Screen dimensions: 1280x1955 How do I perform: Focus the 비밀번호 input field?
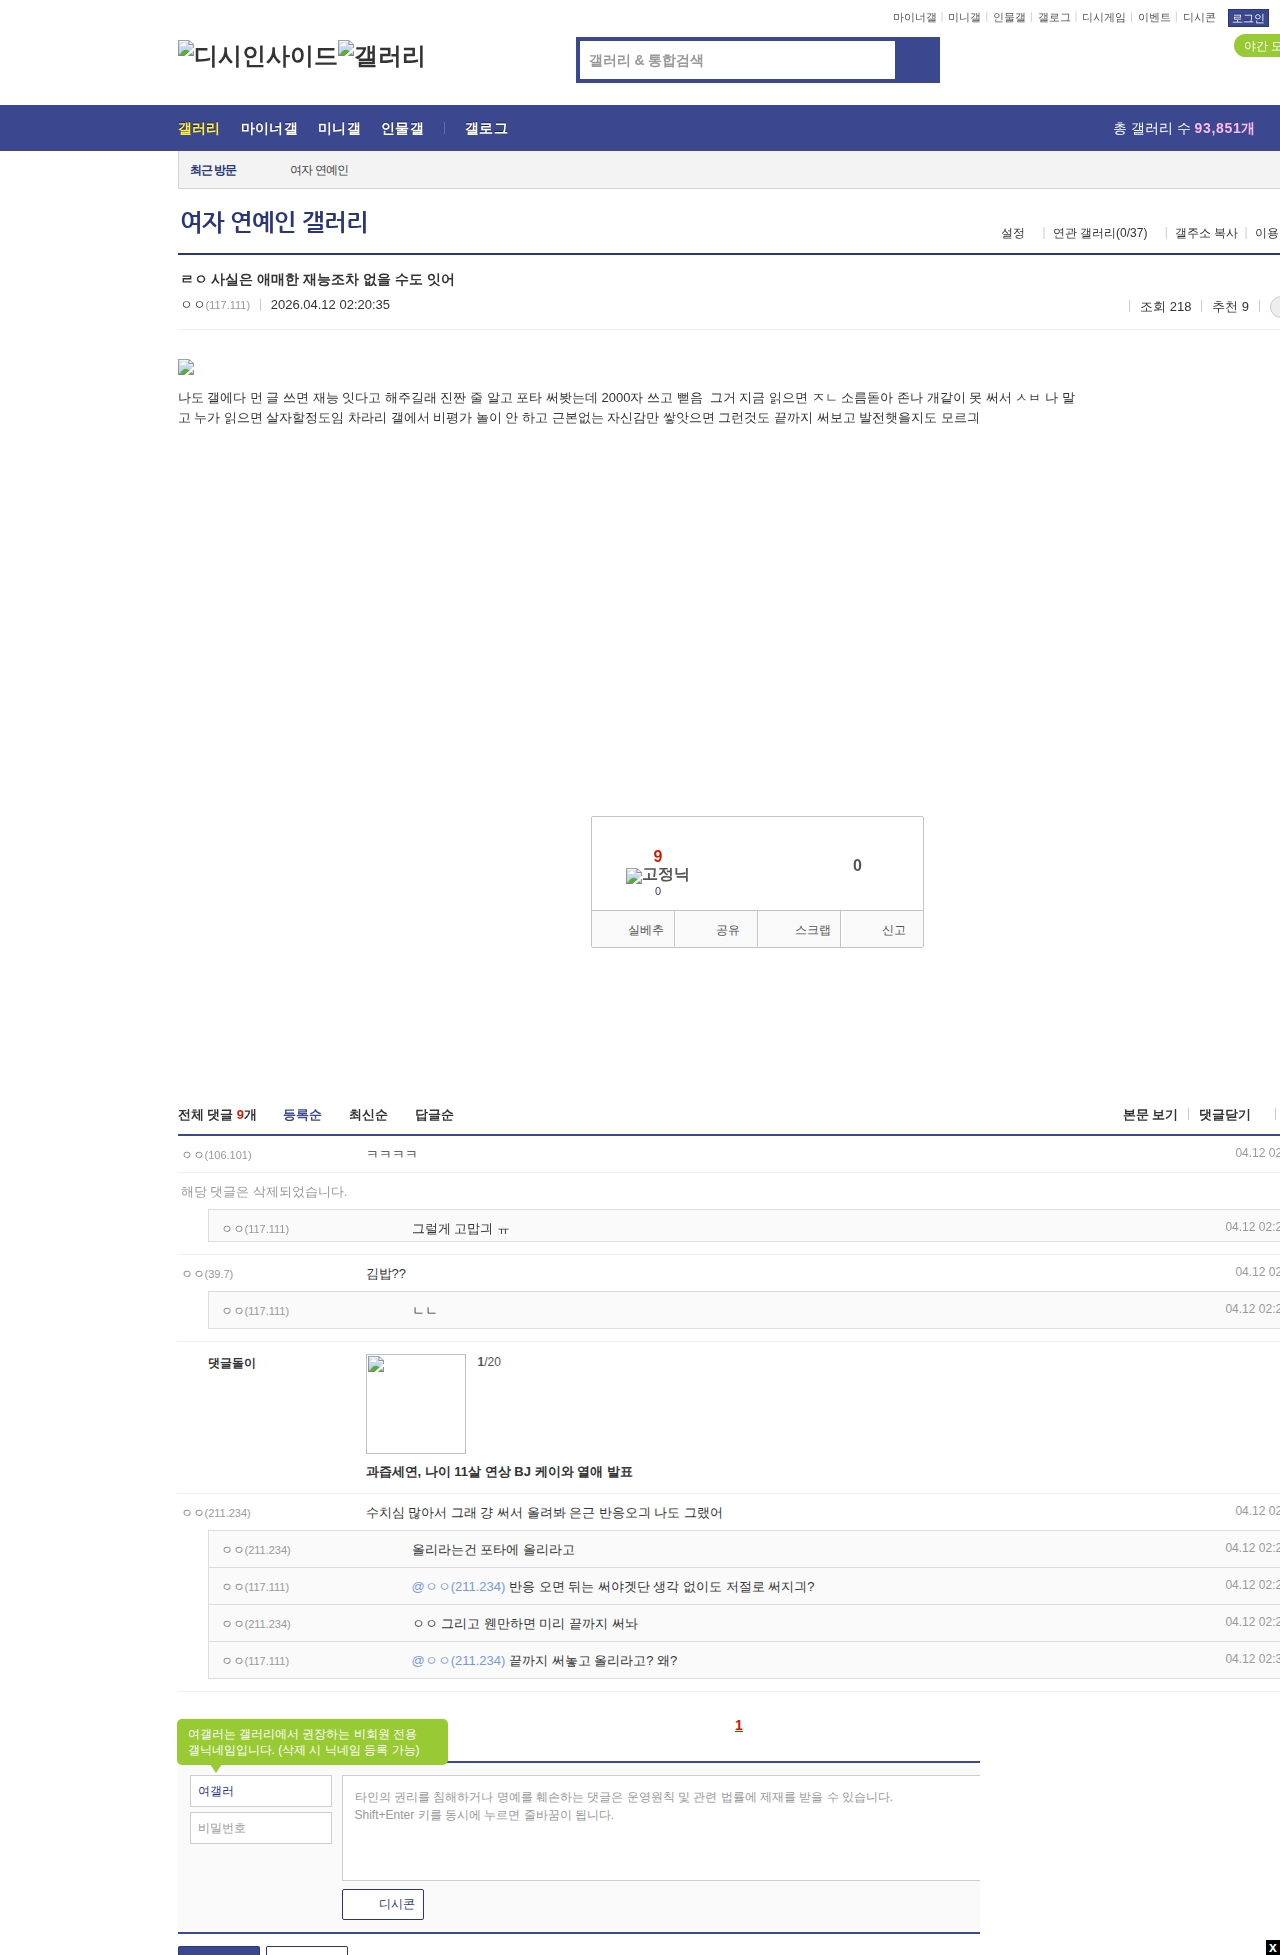pyautogui.click(x=261, y=1828)
